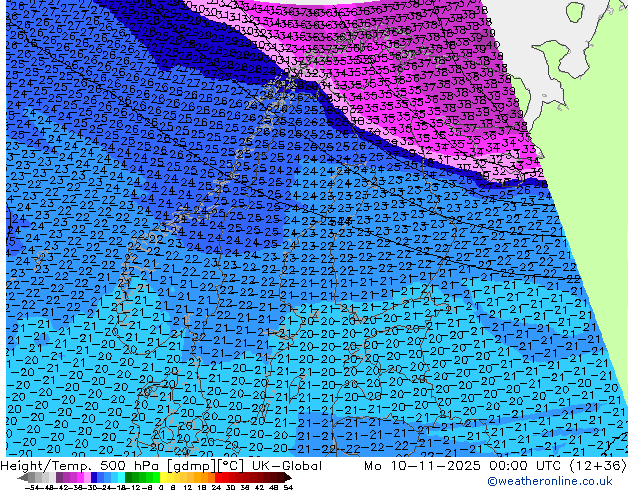Click the 'Mo 10-11-2025 00:00 UTC' date label
The height and width of the screenshot is (490, 634).
point(462,466)
